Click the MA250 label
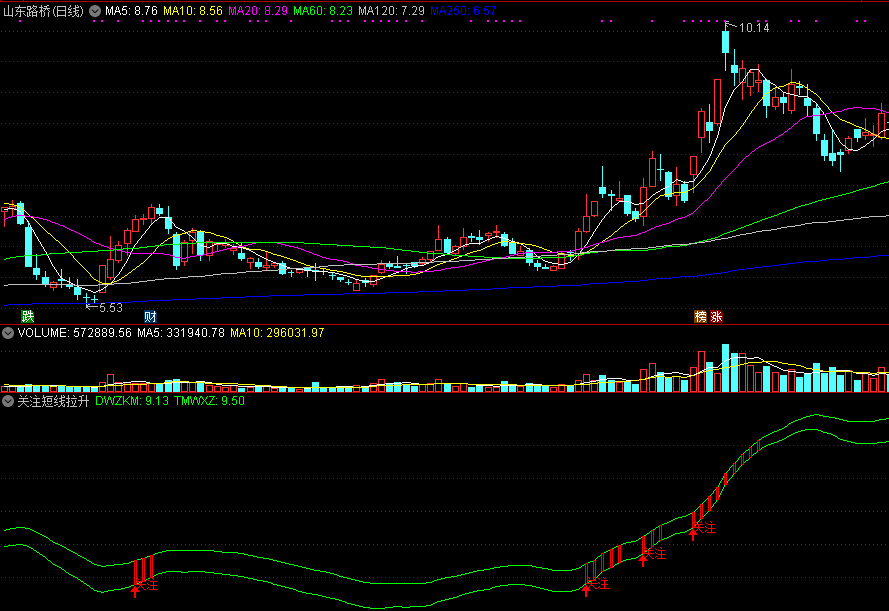This screenshot has width=889, height=611. (463, 11)
